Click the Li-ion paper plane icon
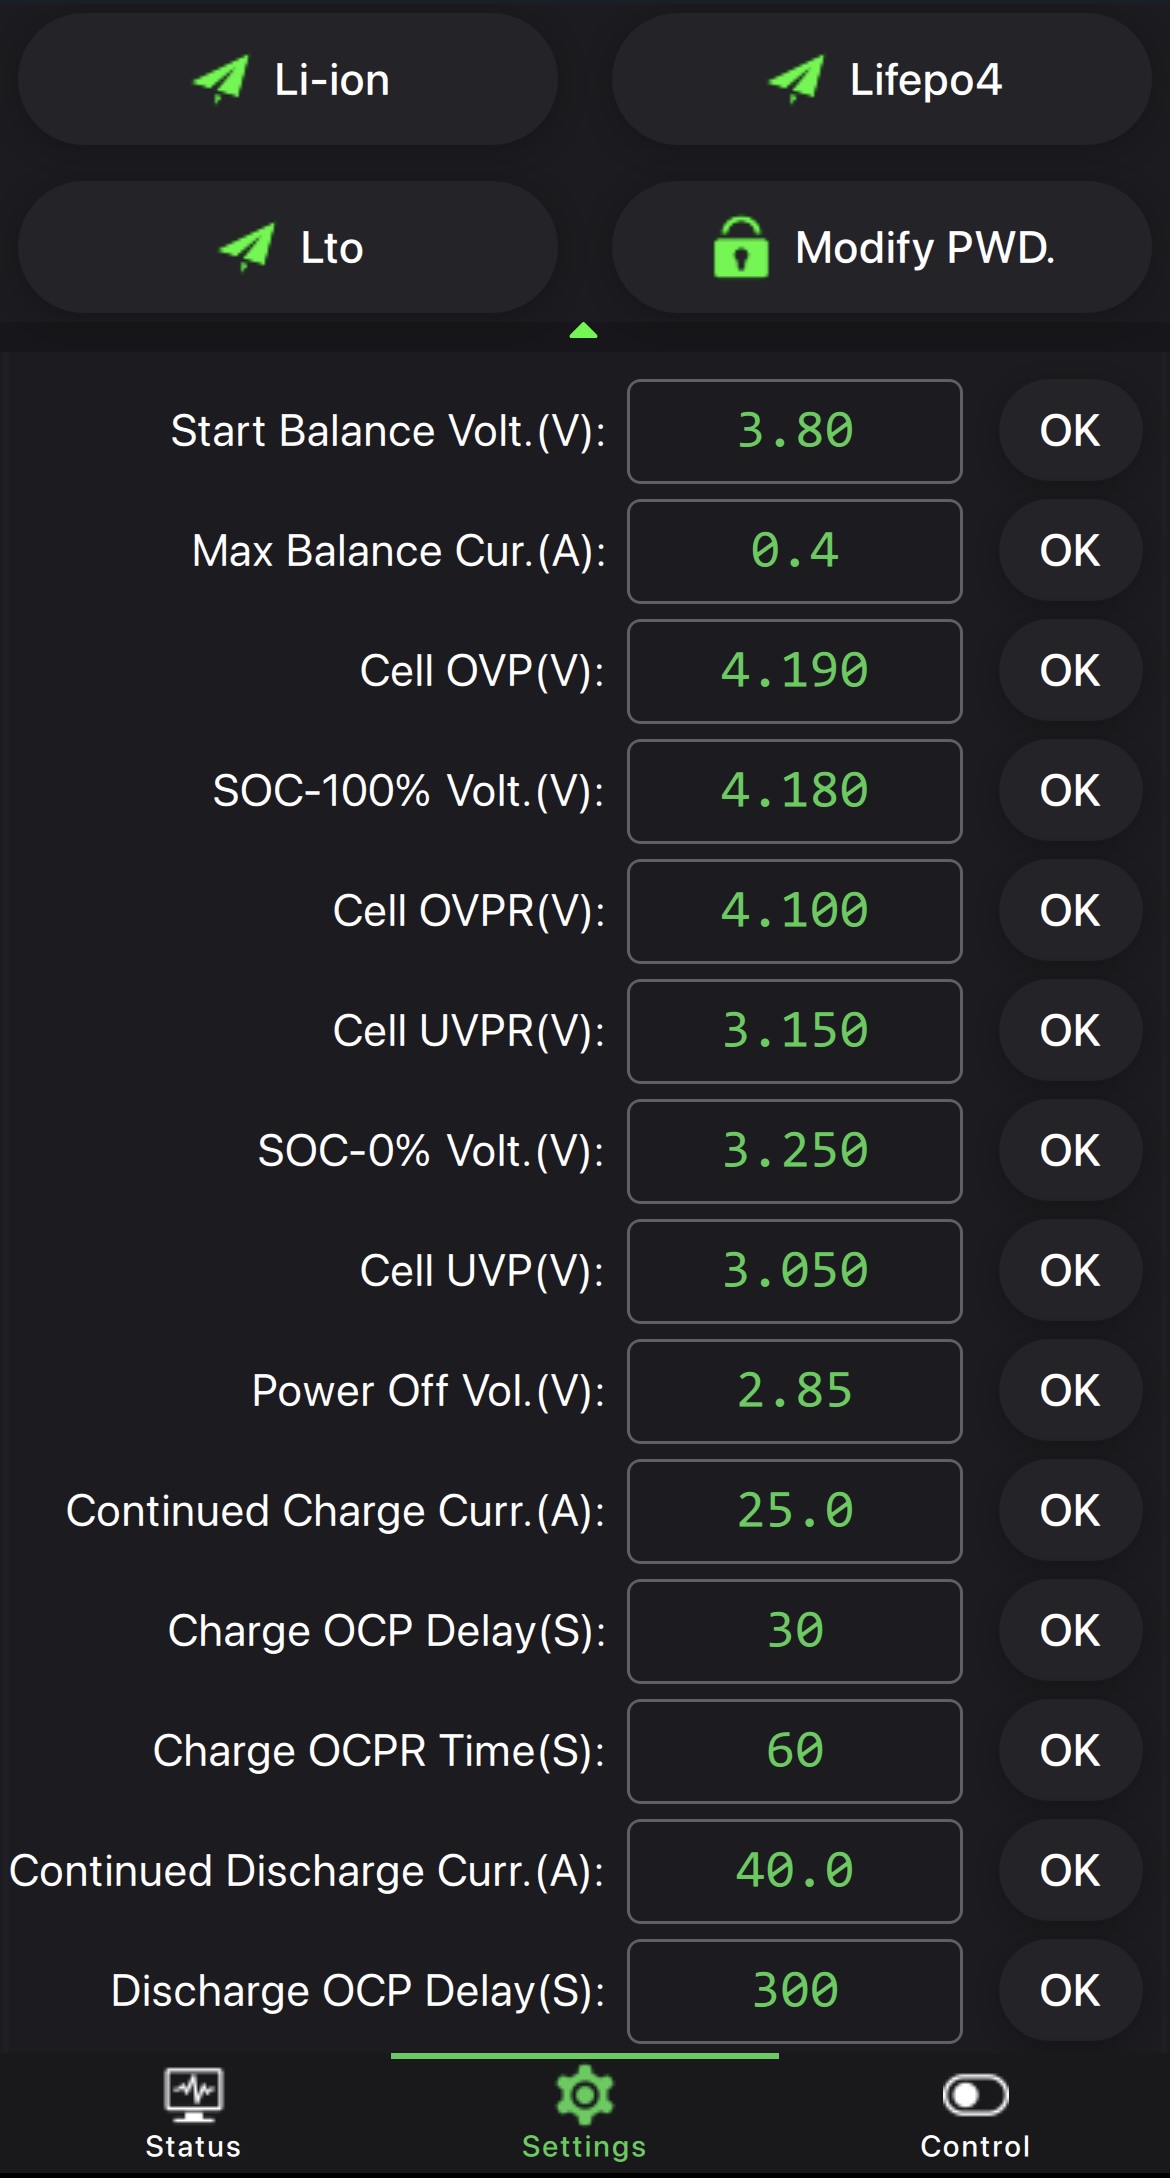This screenshot has width=1170, height=2178. [x=220, y=80]
